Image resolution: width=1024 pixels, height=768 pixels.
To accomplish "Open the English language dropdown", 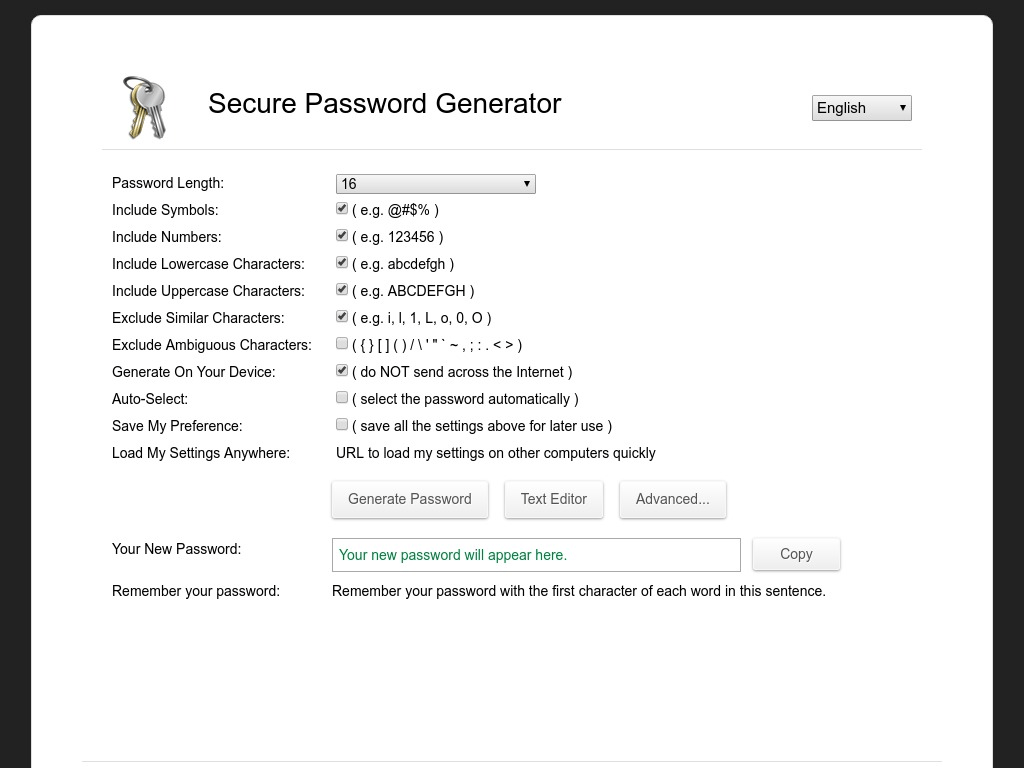I will click(x=861, y=108).
